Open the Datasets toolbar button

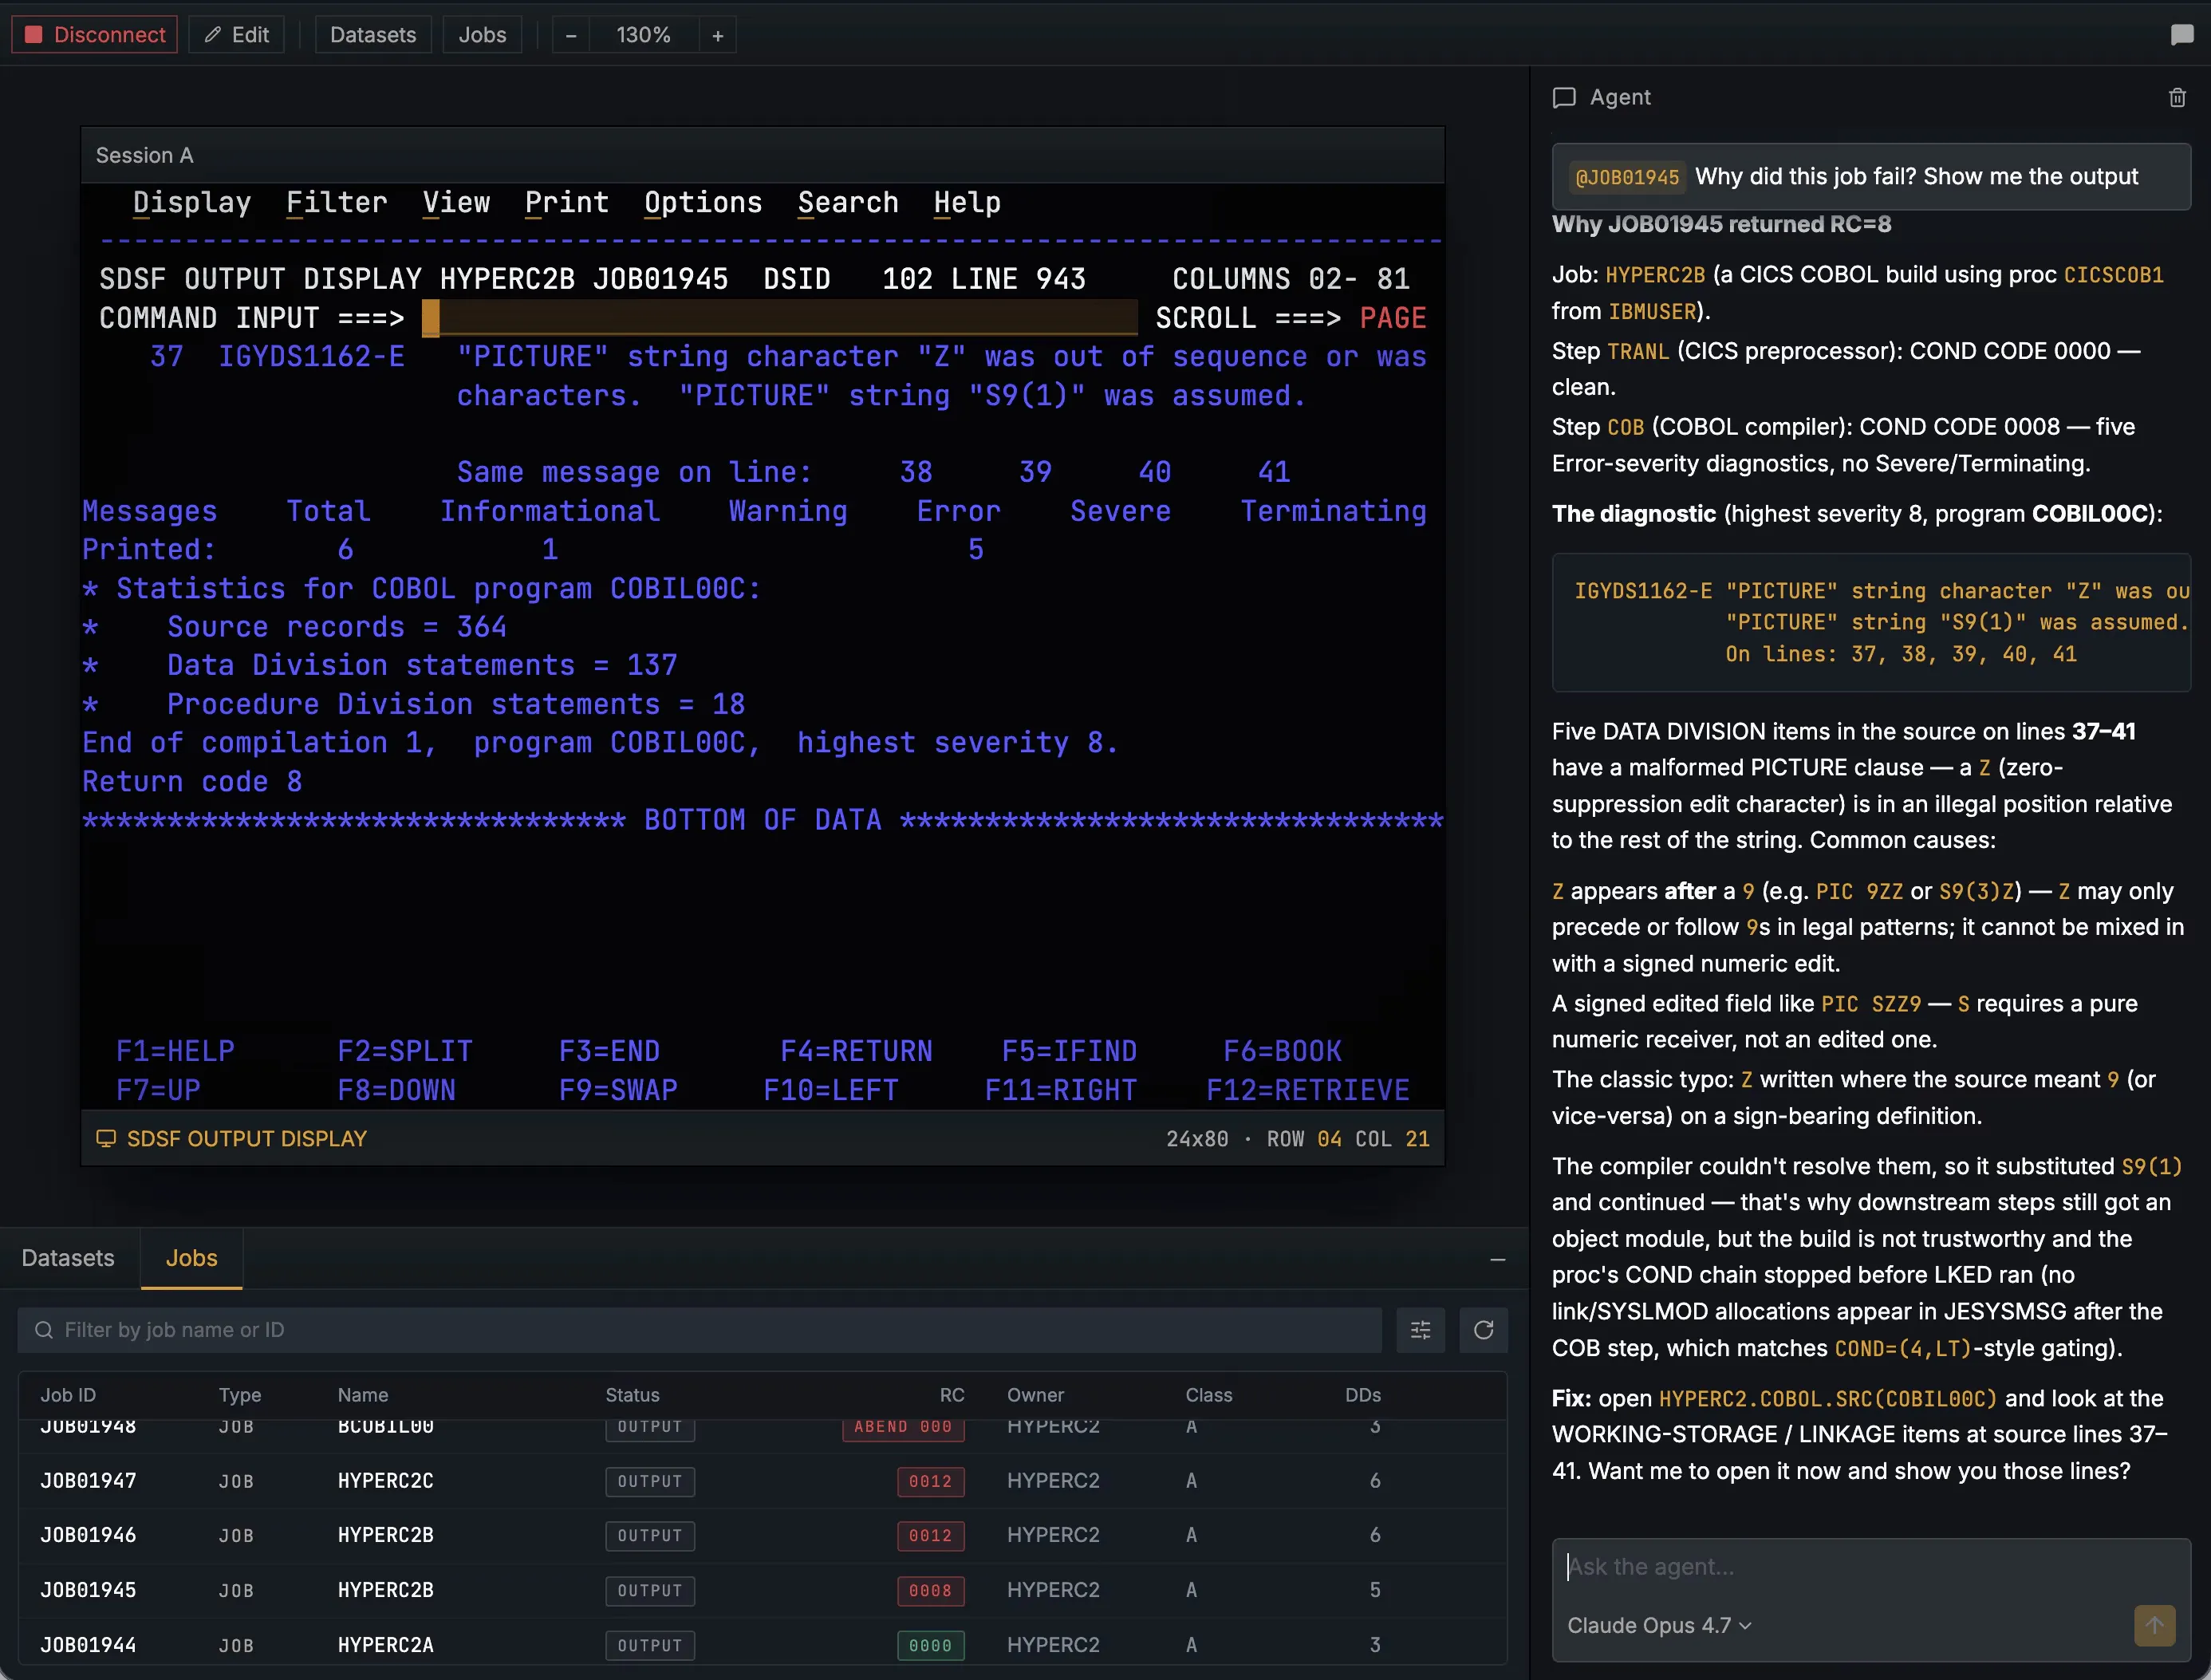coord(373,35)
